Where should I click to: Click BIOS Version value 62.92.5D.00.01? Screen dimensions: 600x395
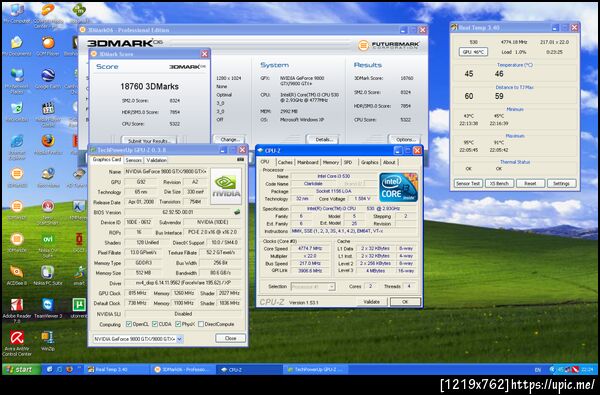click(x=178, y=212)
